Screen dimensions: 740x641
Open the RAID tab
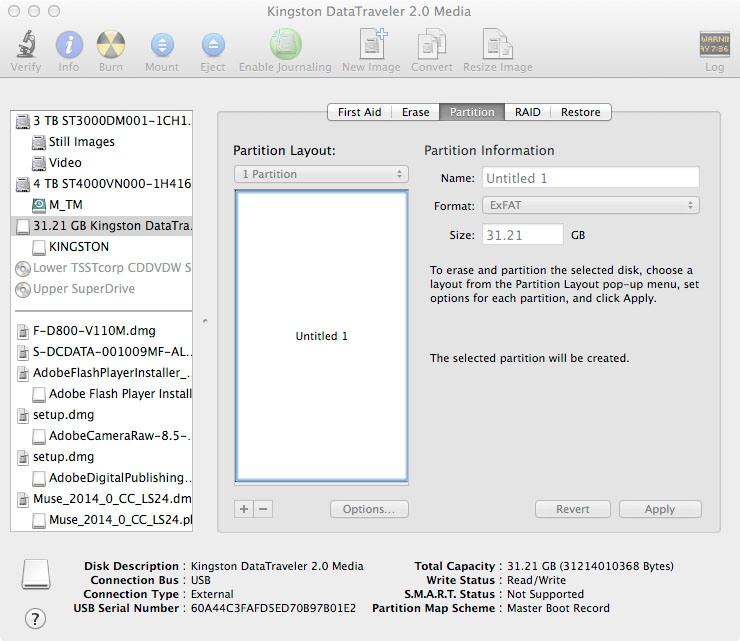click(x=528, y=112)
